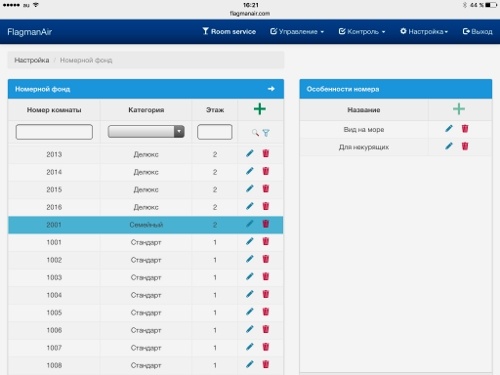Image resolution: width=500 pixels, height=375 pixels.
Task: Click the magnifier search icon in filter row
Action: tap(255, 133)
